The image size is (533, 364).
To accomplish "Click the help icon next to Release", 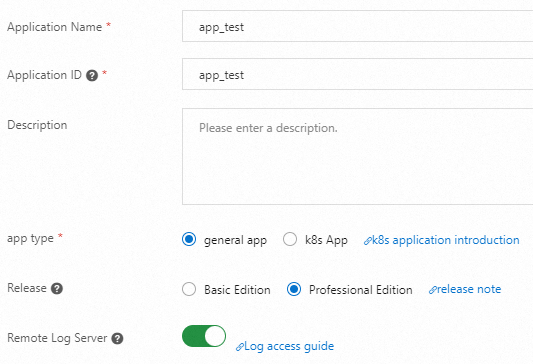I will coord(57,289).
